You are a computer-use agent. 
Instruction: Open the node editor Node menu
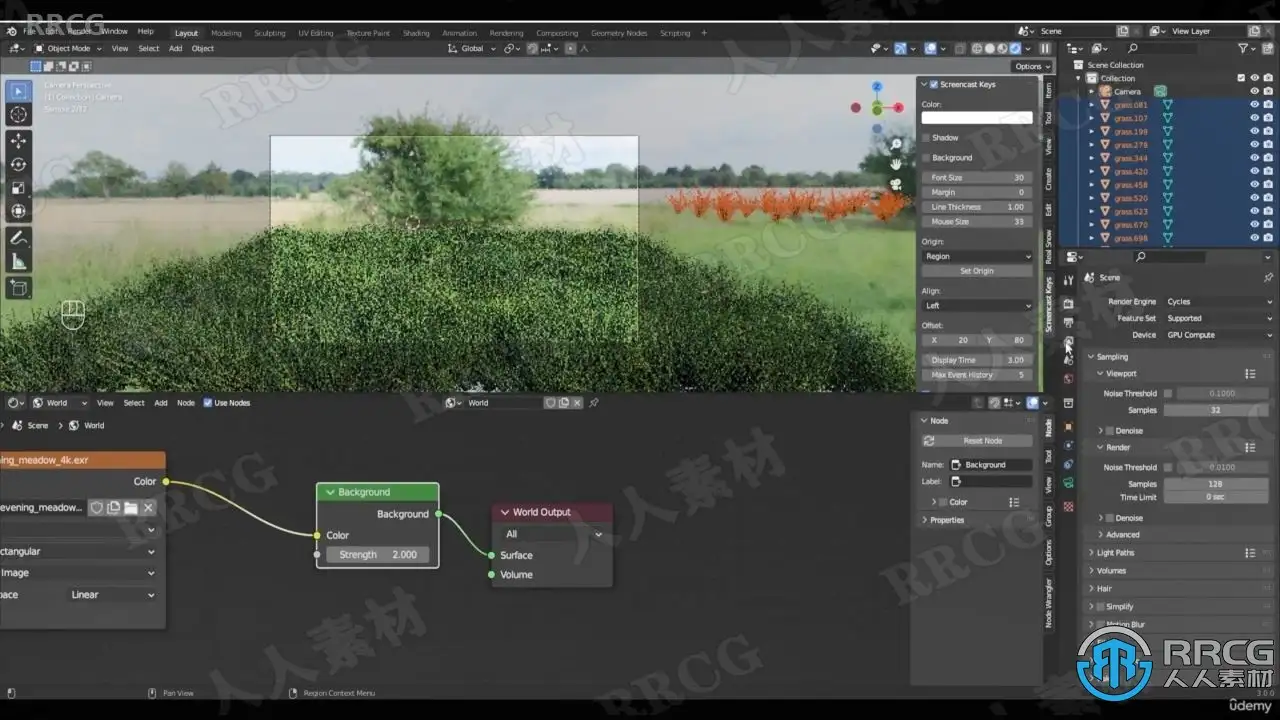click(x=186, y=403)
